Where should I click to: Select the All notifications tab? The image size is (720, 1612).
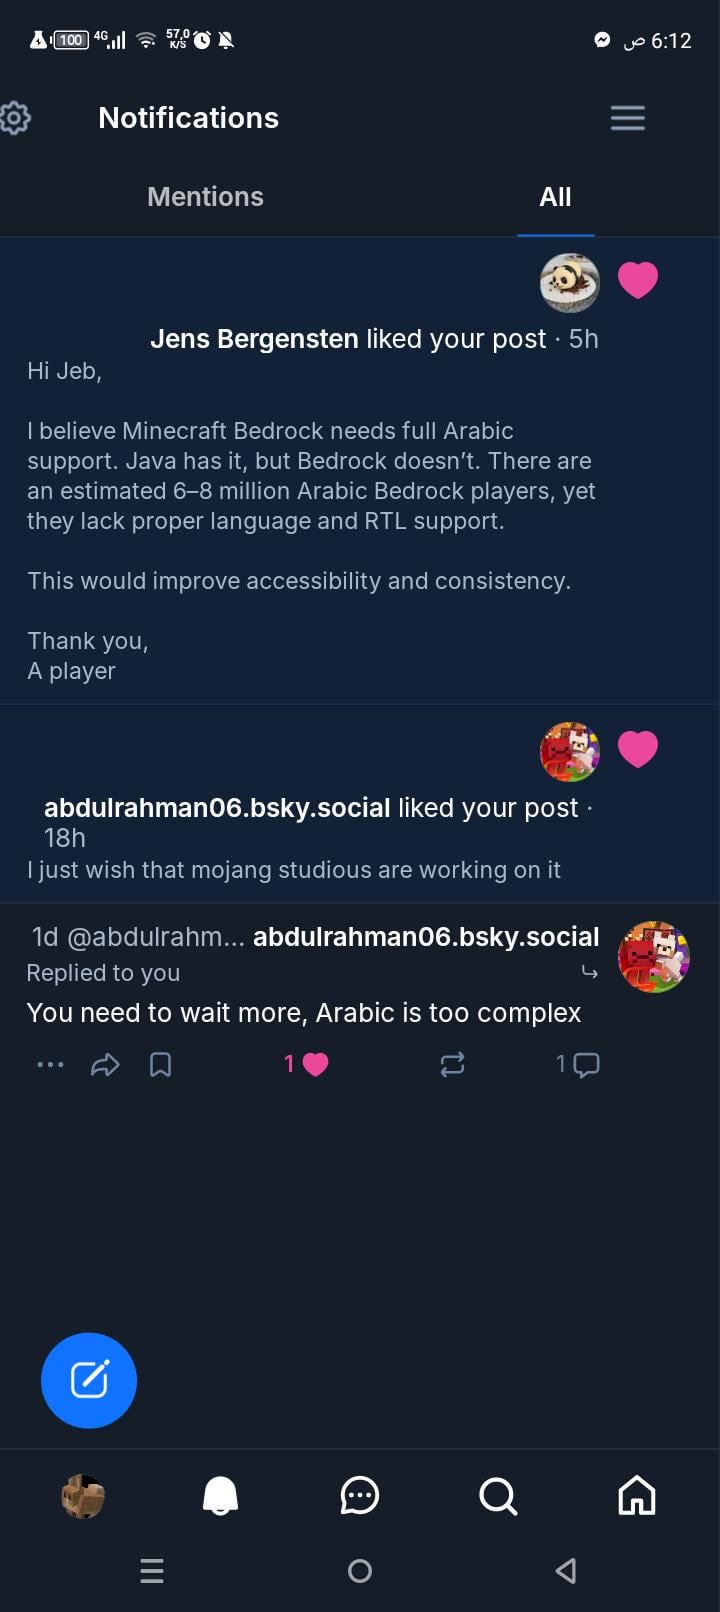point(555,197)
